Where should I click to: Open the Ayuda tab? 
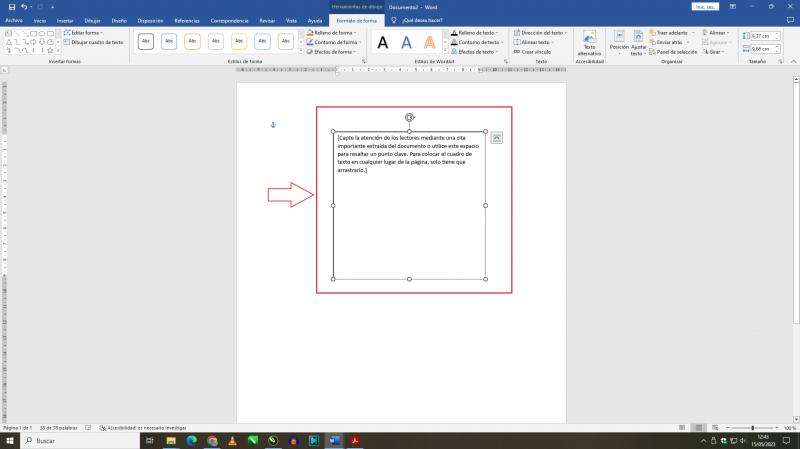coord(315,21)
